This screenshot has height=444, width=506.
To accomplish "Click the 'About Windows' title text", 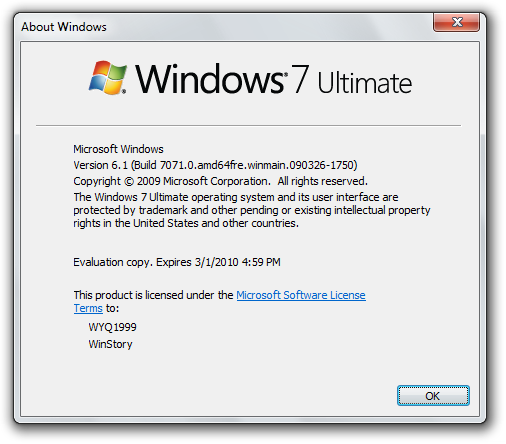I will click(64, 27).
